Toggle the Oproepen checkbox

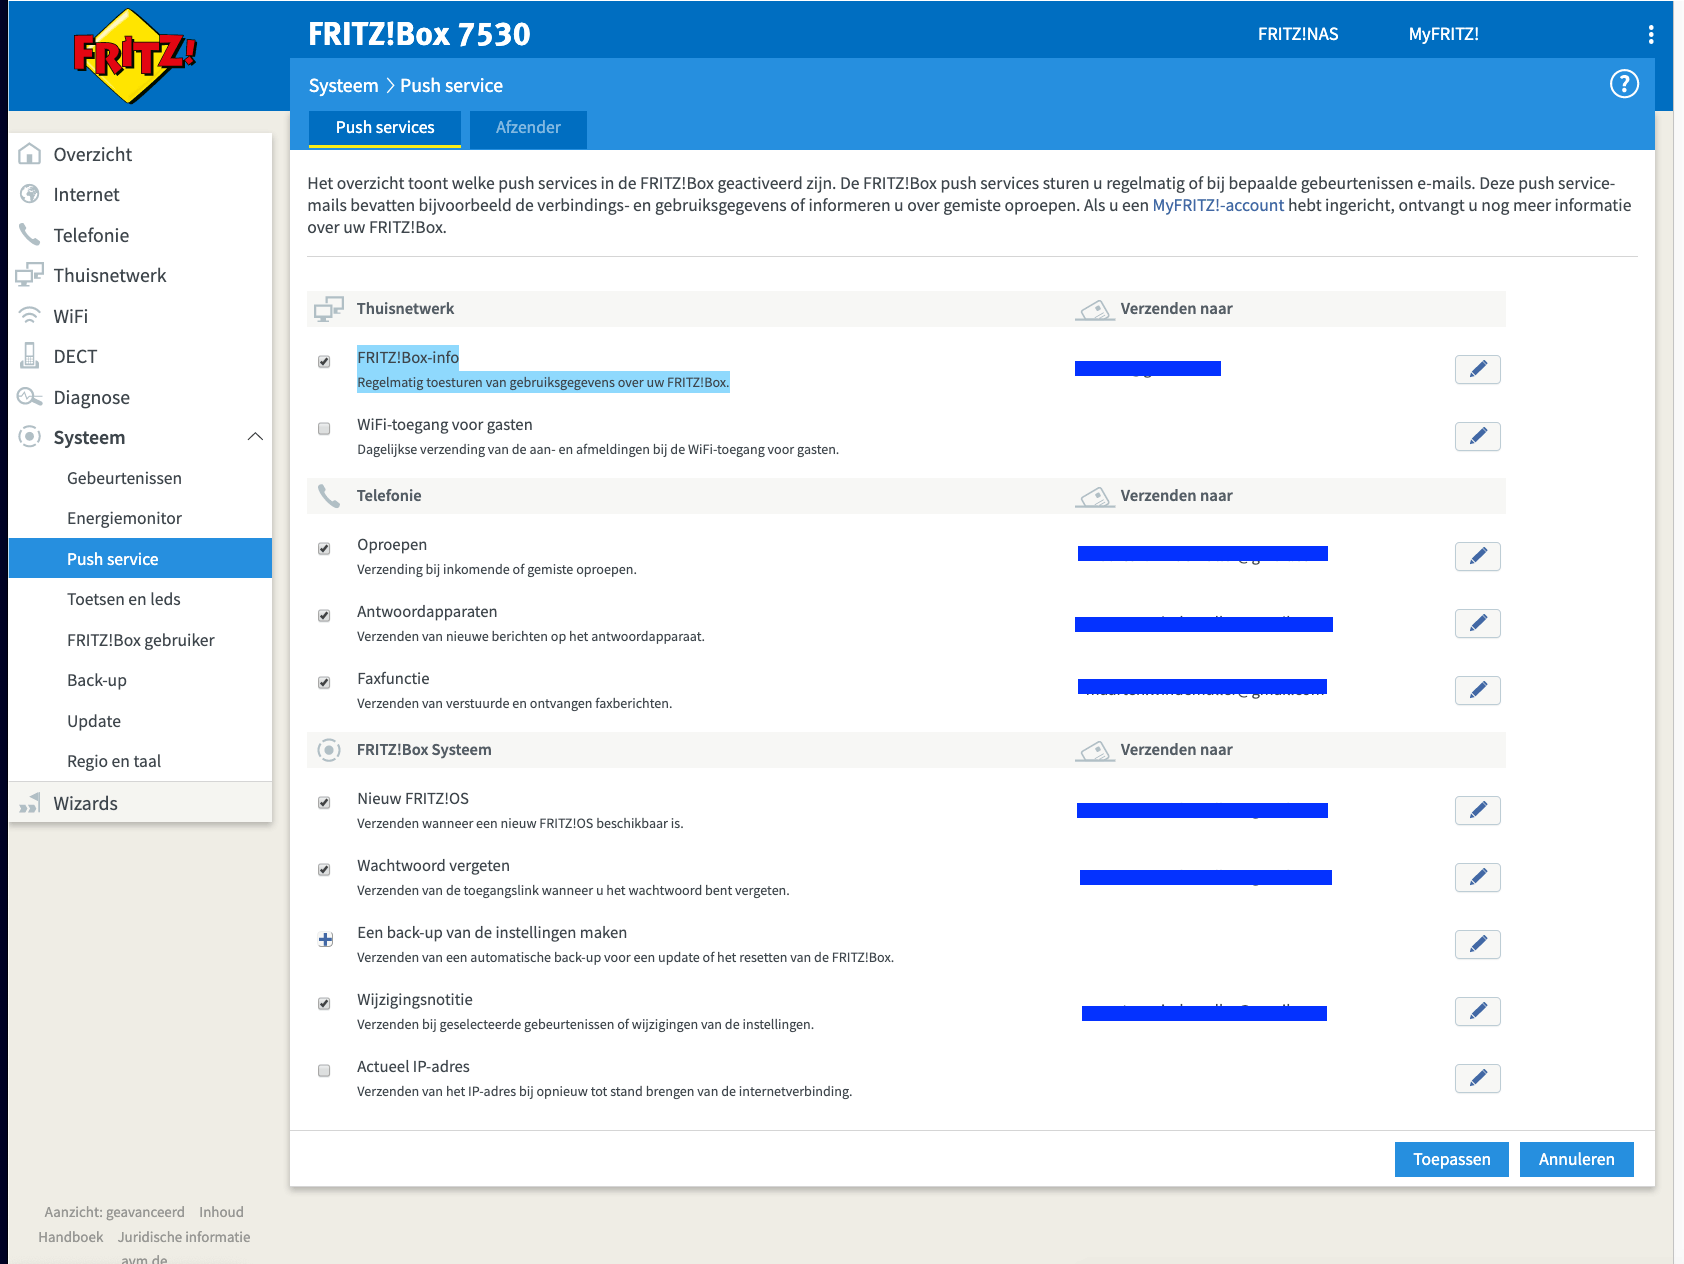[324, 549]
